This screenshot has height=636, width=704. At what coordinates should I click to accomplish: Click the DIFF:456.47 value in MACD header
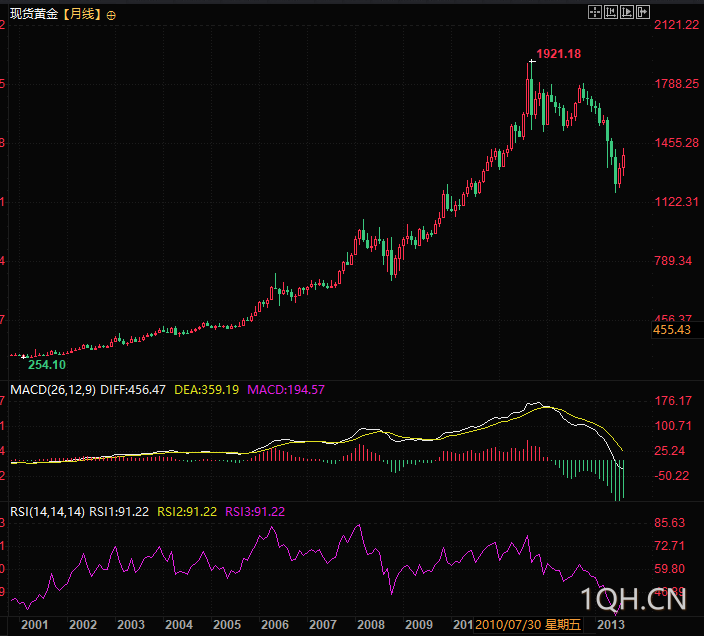tap(133, 389)
